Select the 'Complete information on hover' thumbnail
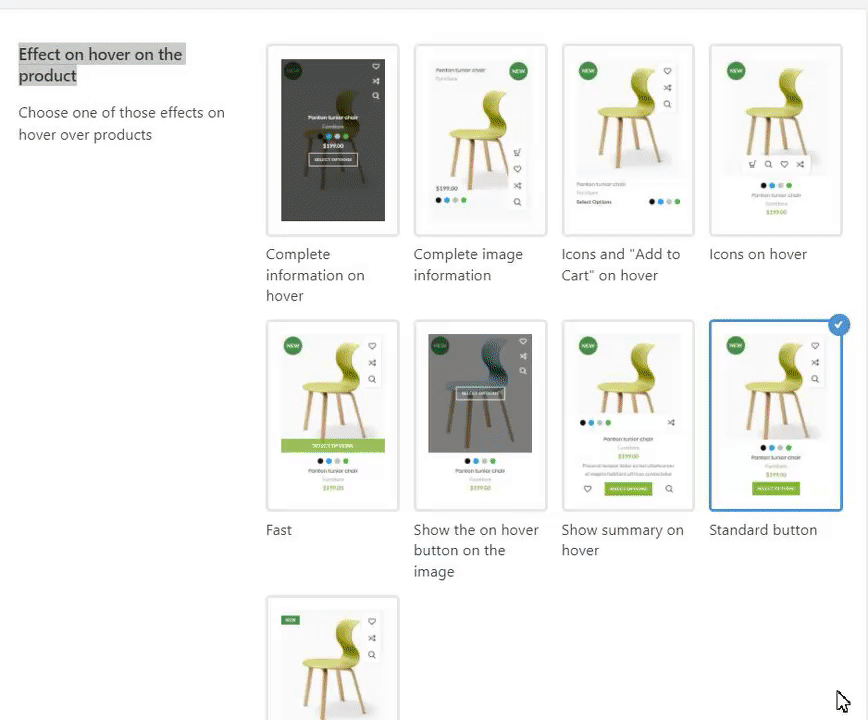This screenshot has width=868, height=720. [x=332, y=140]
